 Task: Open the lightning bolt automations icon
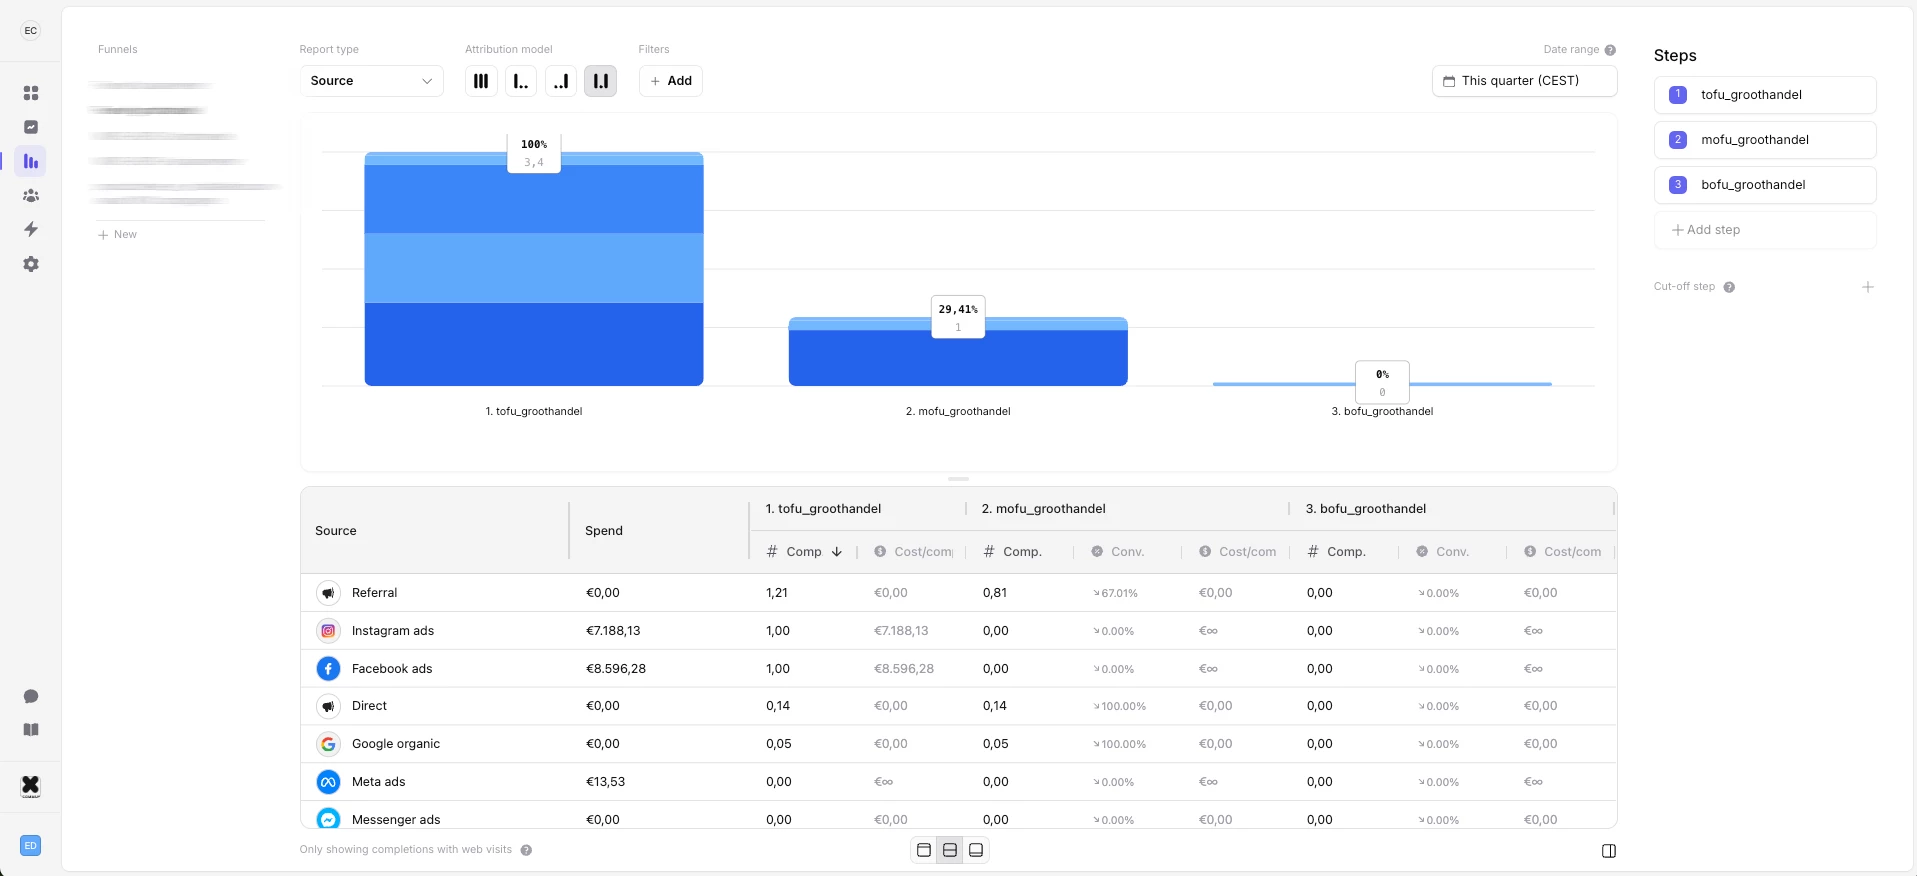[x=31, y=229]
